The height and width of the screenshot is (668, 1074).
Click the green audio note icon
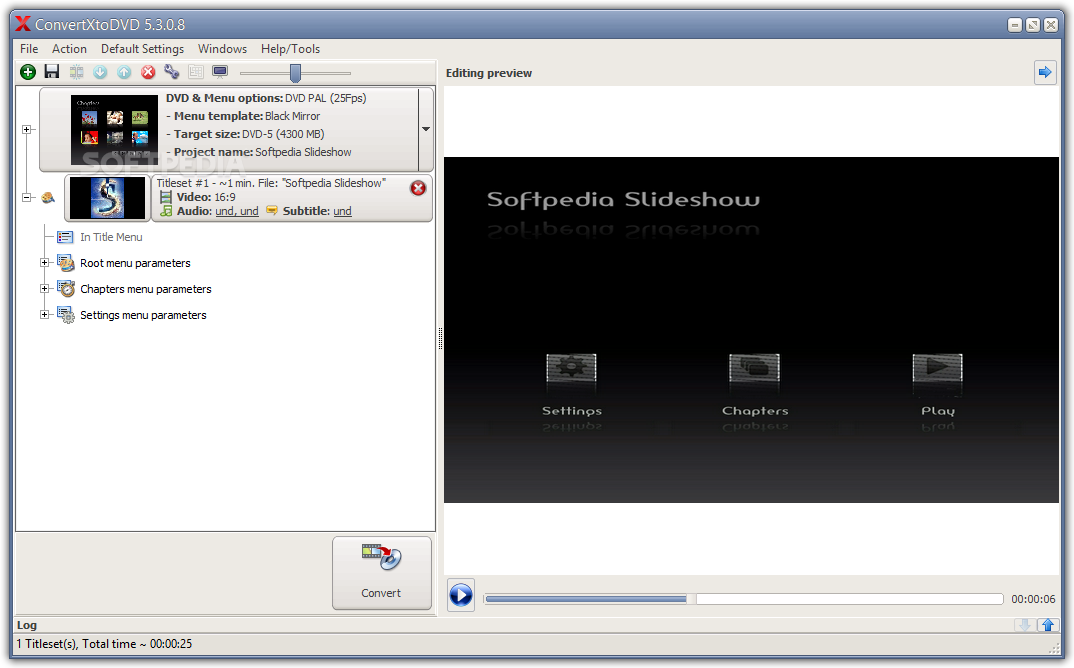click(x=166, y=211)
